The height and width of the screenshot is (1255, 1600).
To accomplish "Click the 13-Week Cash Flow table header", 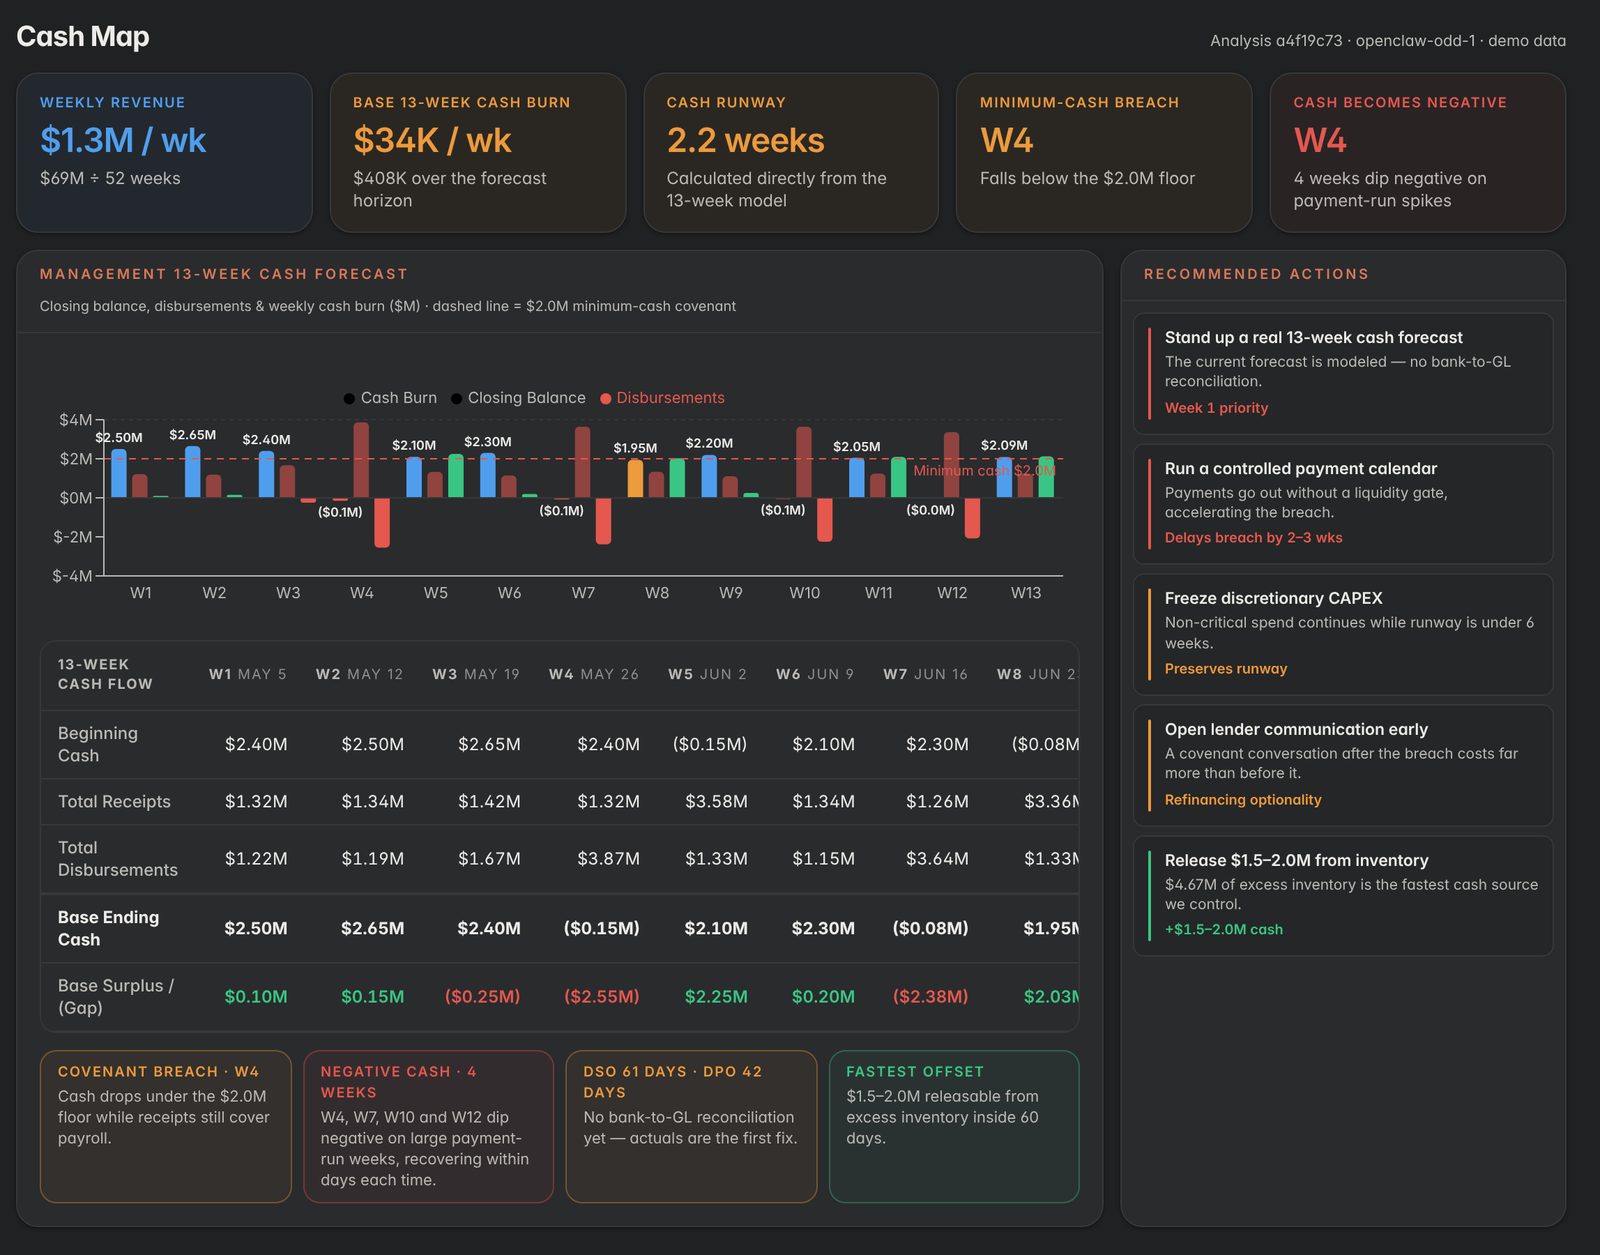I will tap(105, 674).
